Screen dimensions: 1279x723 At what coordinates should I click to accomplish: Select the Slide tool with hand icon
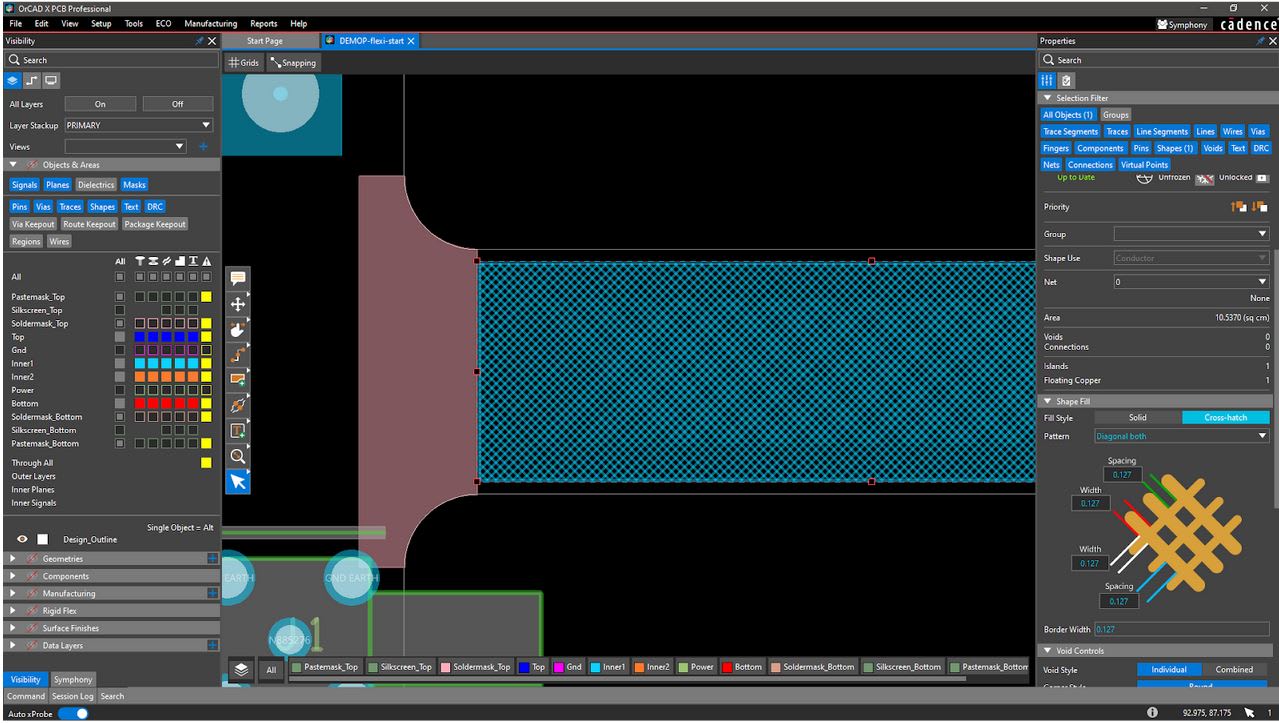point(238,329)
